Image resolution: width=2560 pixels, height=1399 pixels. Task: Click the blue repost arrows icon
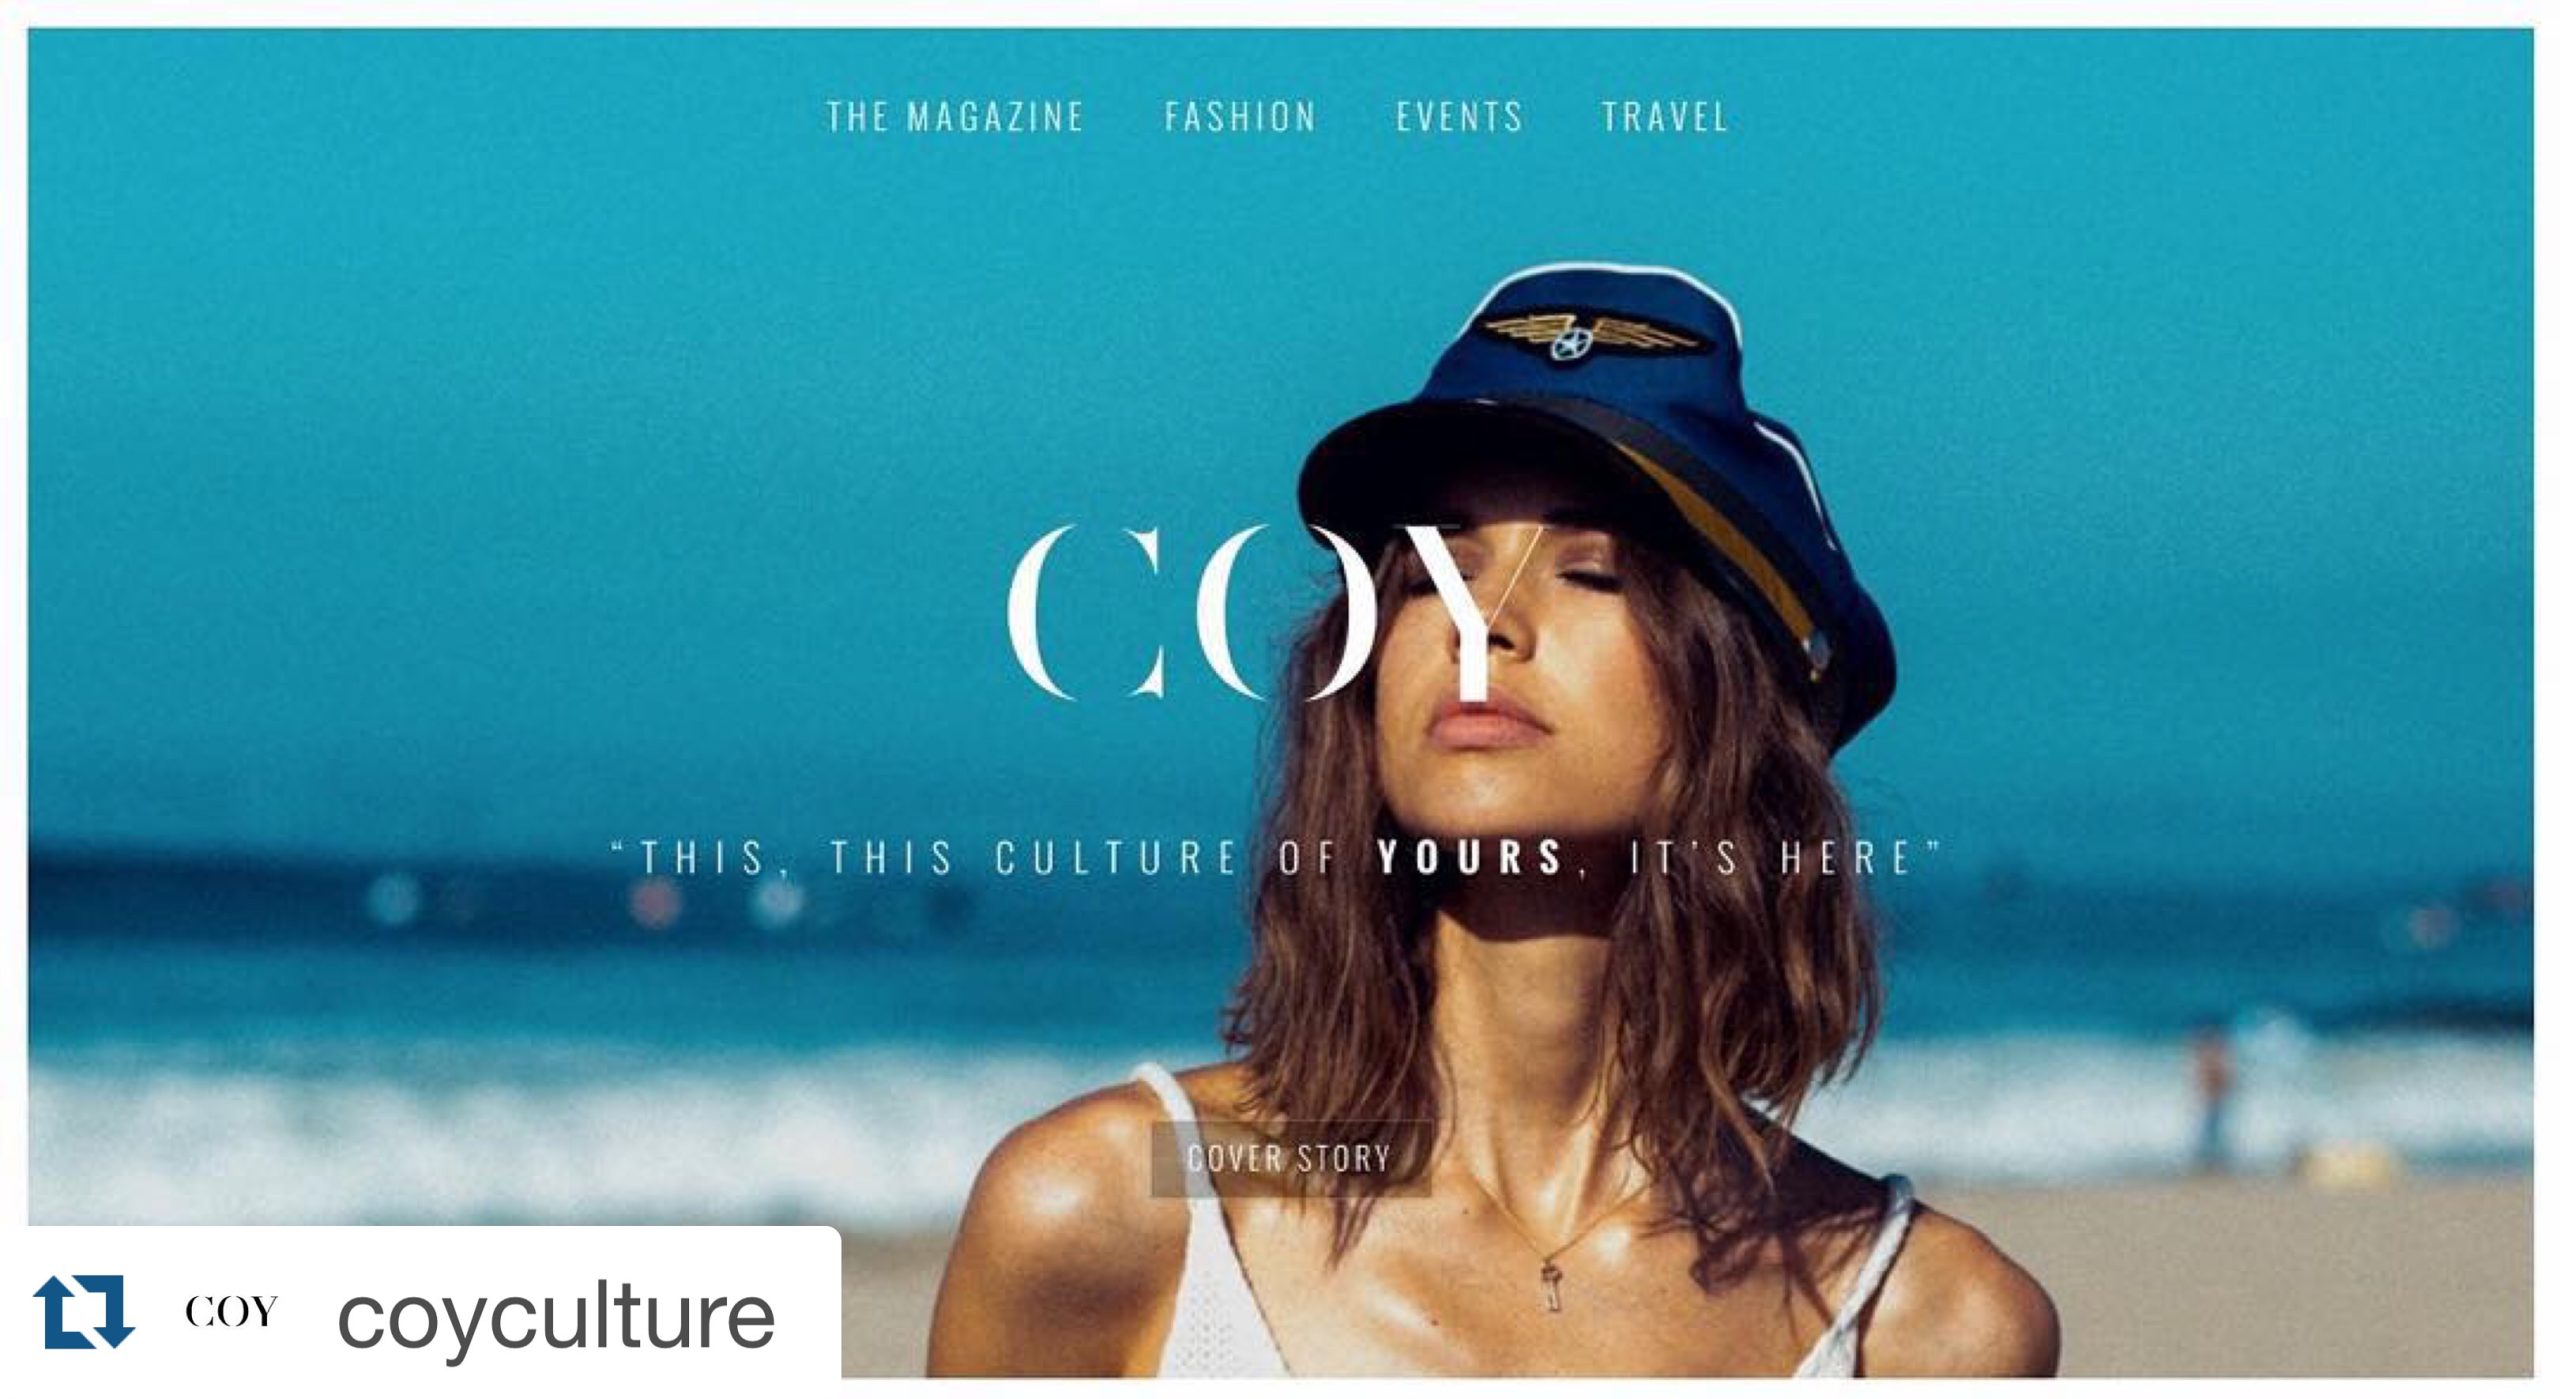click(84, 1311)
